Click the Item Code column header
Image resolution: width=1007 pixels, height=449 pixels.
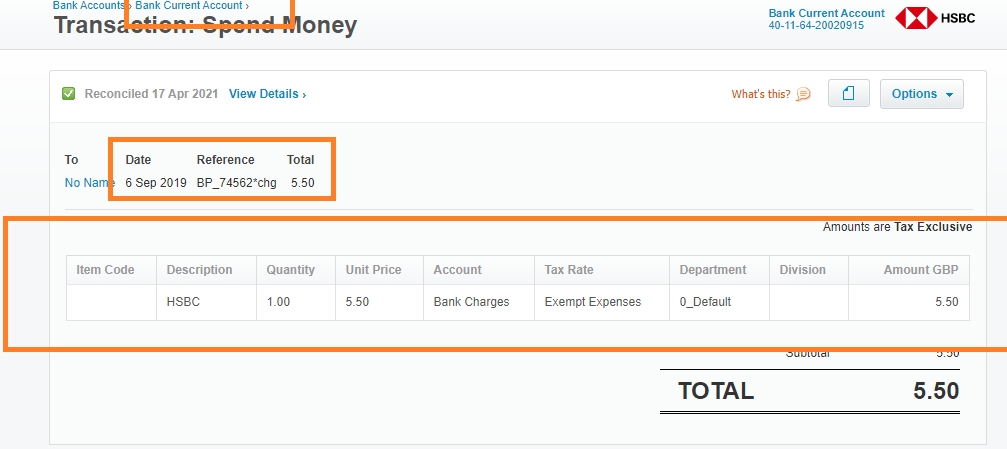111,270
